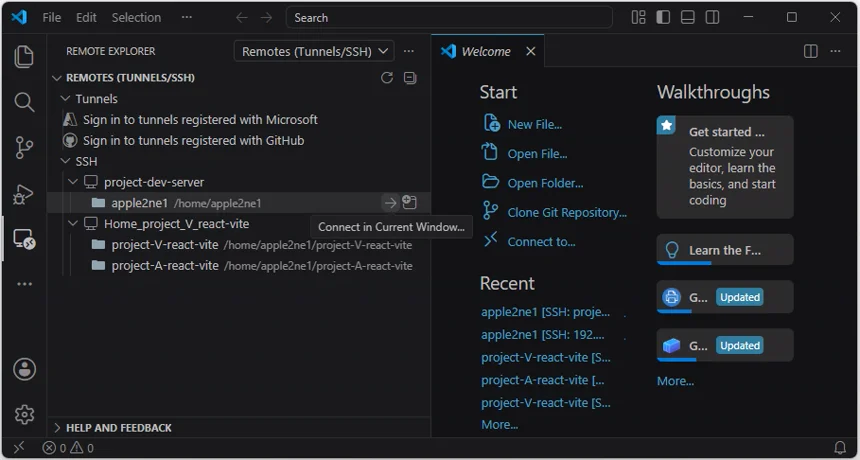The height and width of the screenshot is (460, 860).
Task: Open the File menu
Action: 52,18
